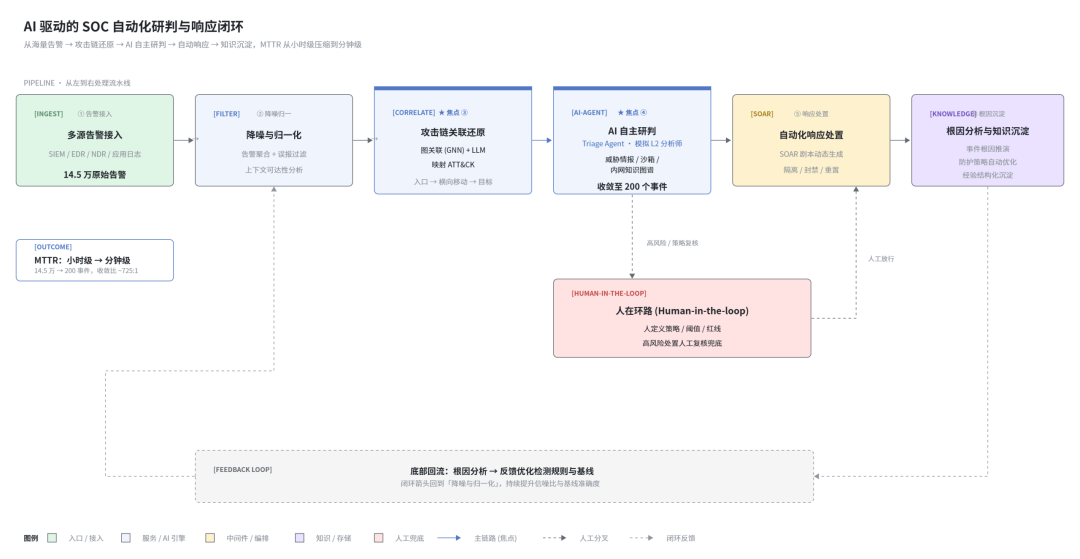Click 闭环箭头回到 feedback description line
The width and height of the screenshot is (1080, 559).
(500, 483)
